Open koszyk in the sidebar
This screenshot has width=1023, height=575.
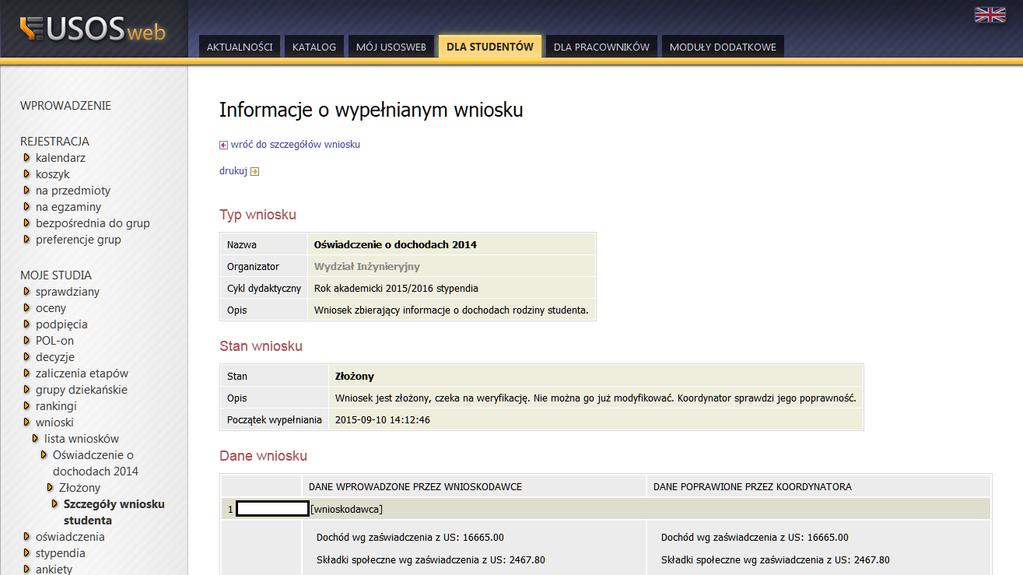tap(53, 174)
